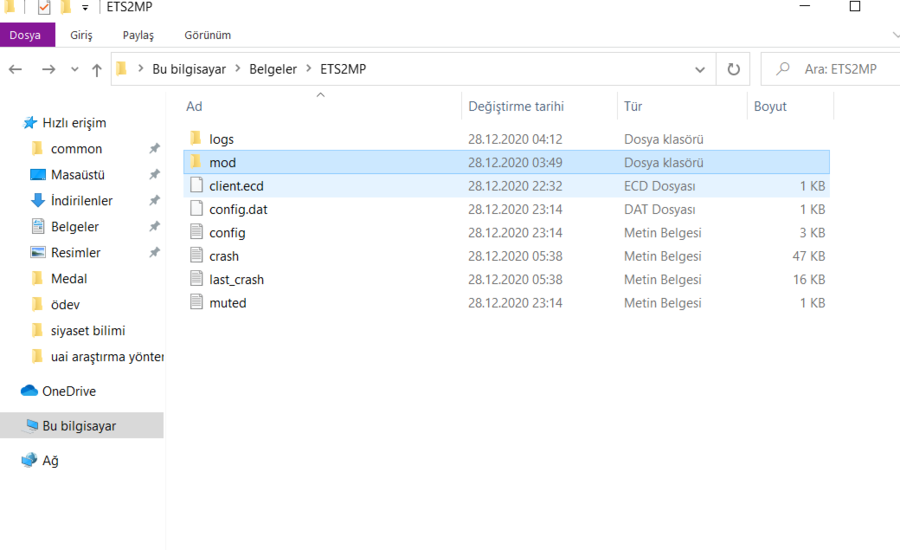Select the crash text file icon
This screenshot has width=900, height=550.
[196, 255]
